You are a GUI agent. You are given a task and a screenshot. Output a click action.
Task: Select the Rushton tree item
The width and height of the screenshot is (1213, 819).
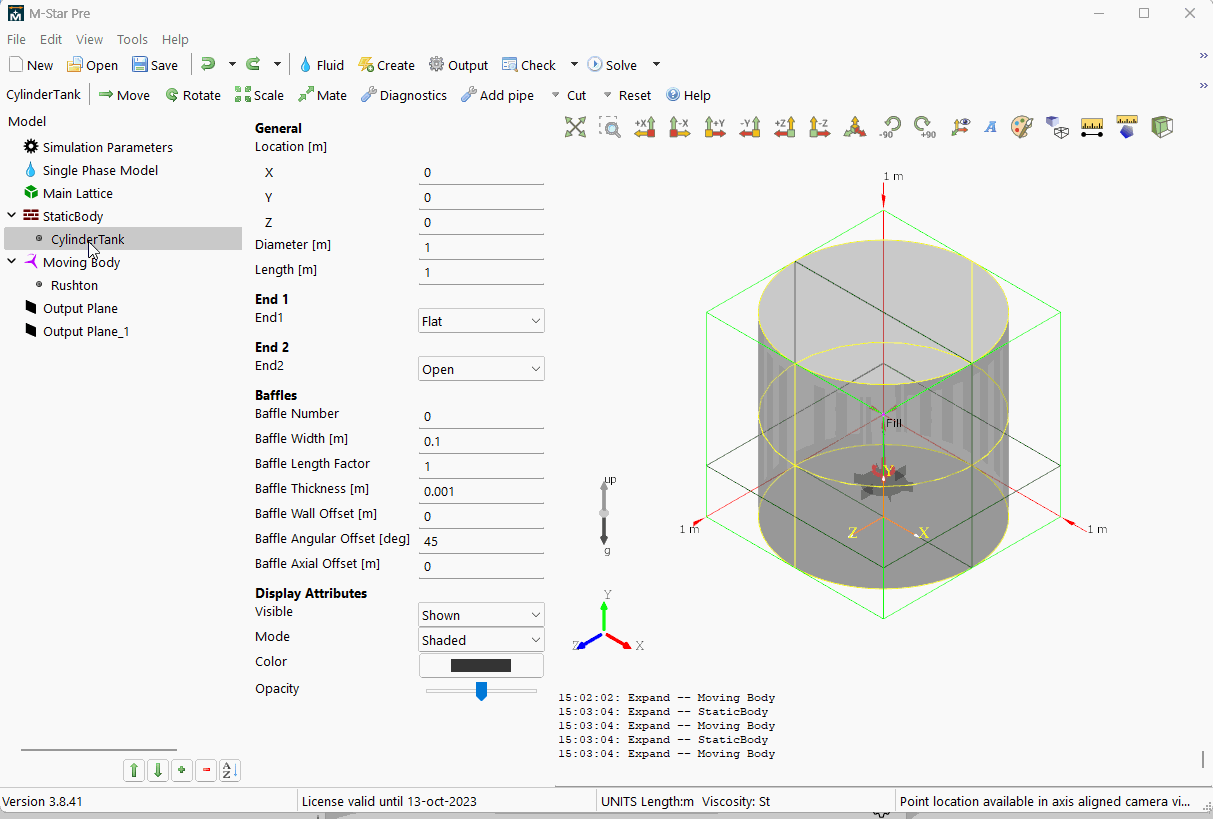74,285
